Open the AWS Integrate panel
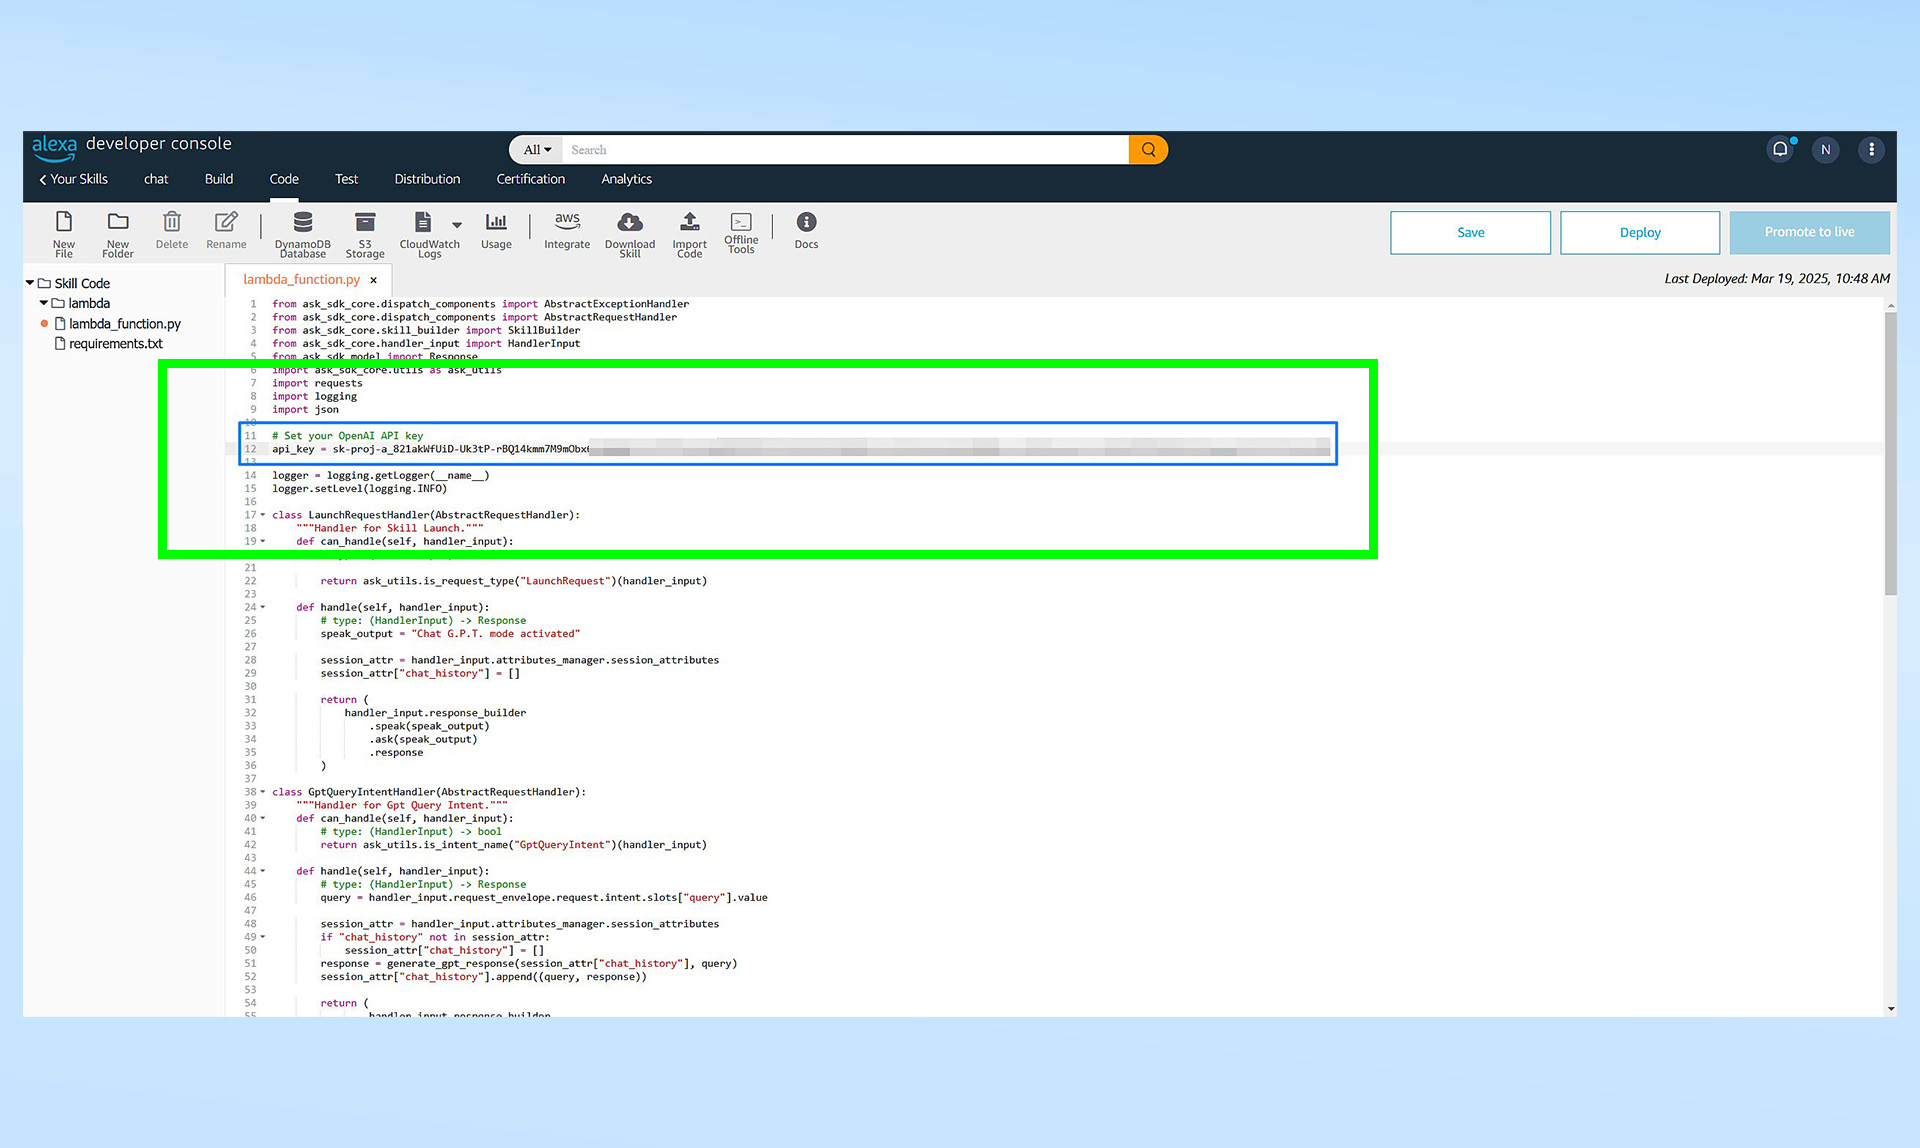 567,232
